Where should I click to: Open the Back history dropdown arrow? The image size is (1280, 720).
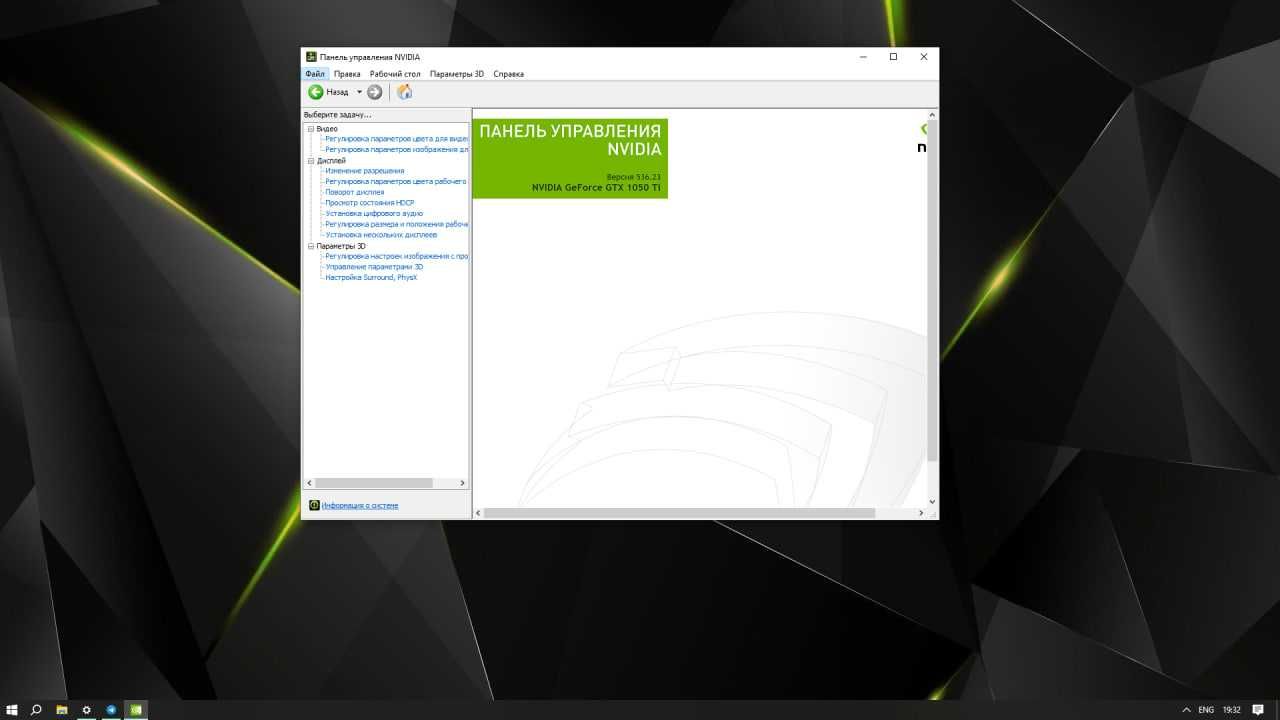(x=360, y=92)
